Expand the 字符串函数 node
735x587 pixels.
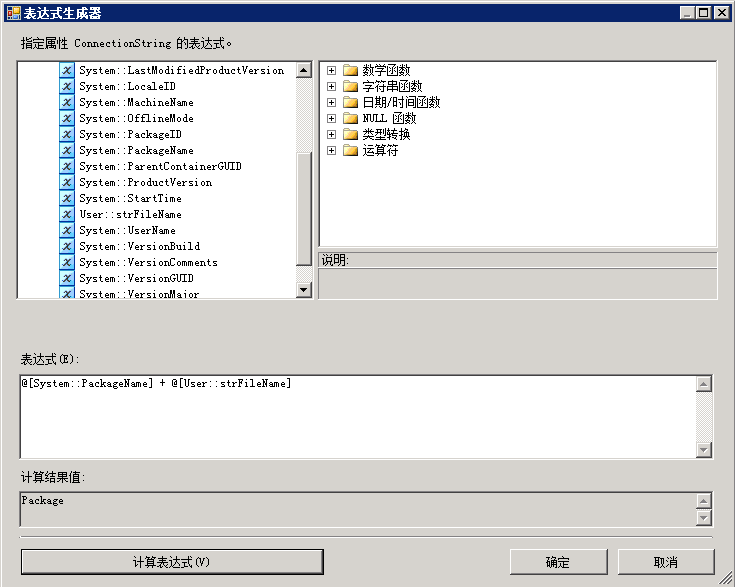coord(331,86)
